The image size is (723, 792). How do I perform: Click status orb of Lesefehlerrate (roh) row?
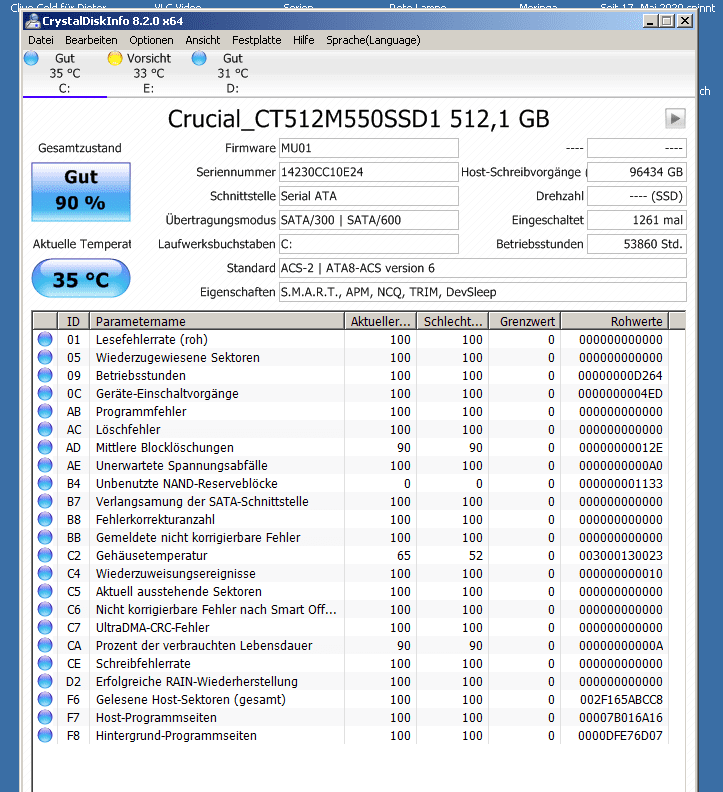(x=45, y=339)
